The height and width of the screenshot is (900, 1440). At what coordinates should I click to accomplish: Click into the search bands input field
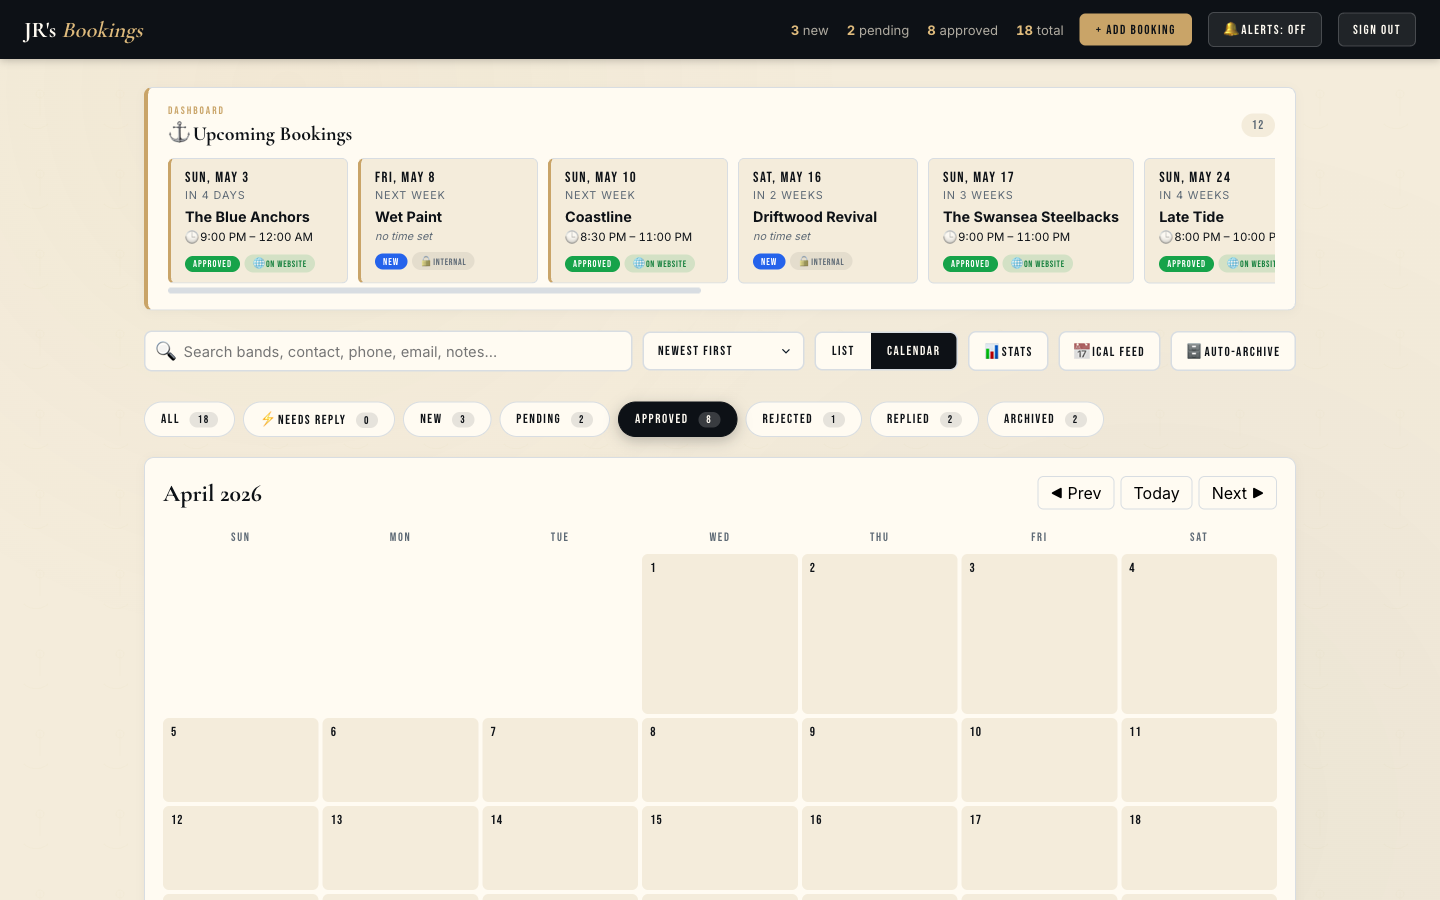tap(400, 351)
